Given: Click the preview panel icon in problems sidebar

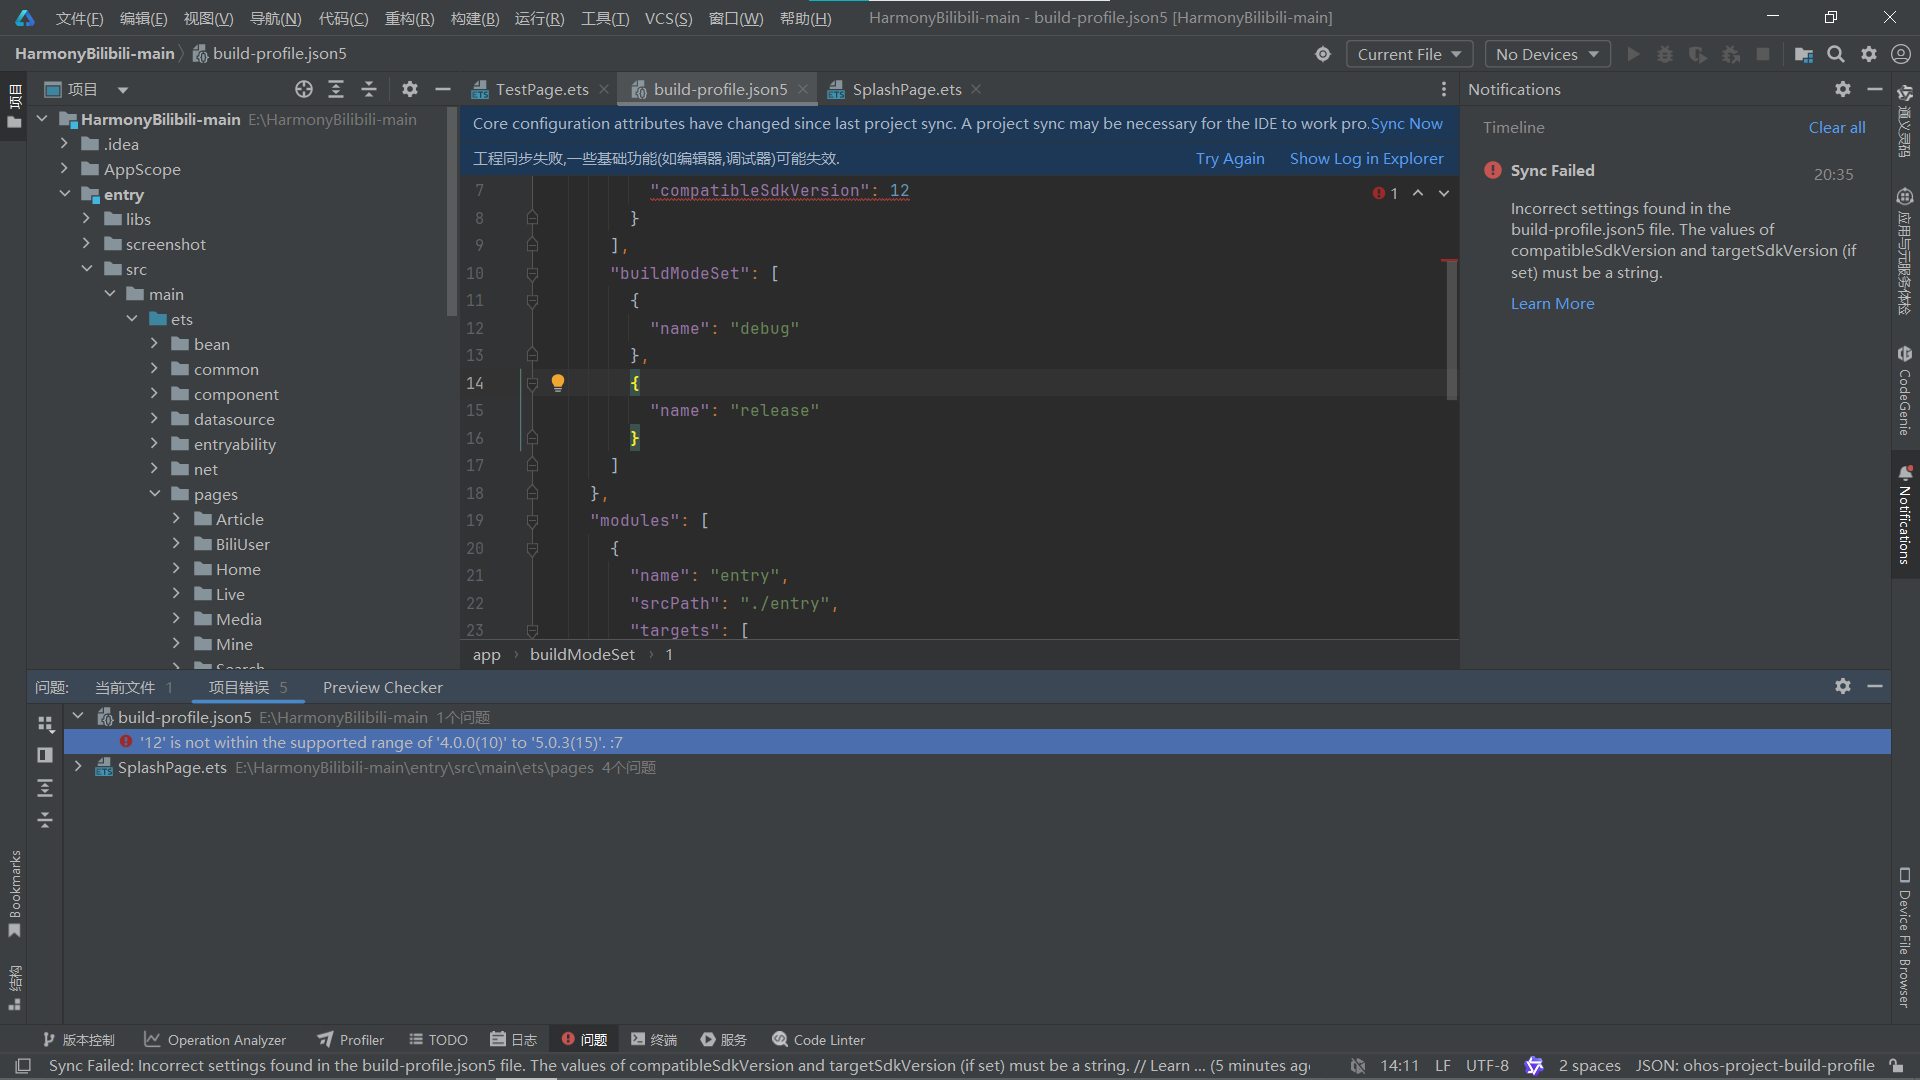Looking at the screenshot, I should (45, 755).
